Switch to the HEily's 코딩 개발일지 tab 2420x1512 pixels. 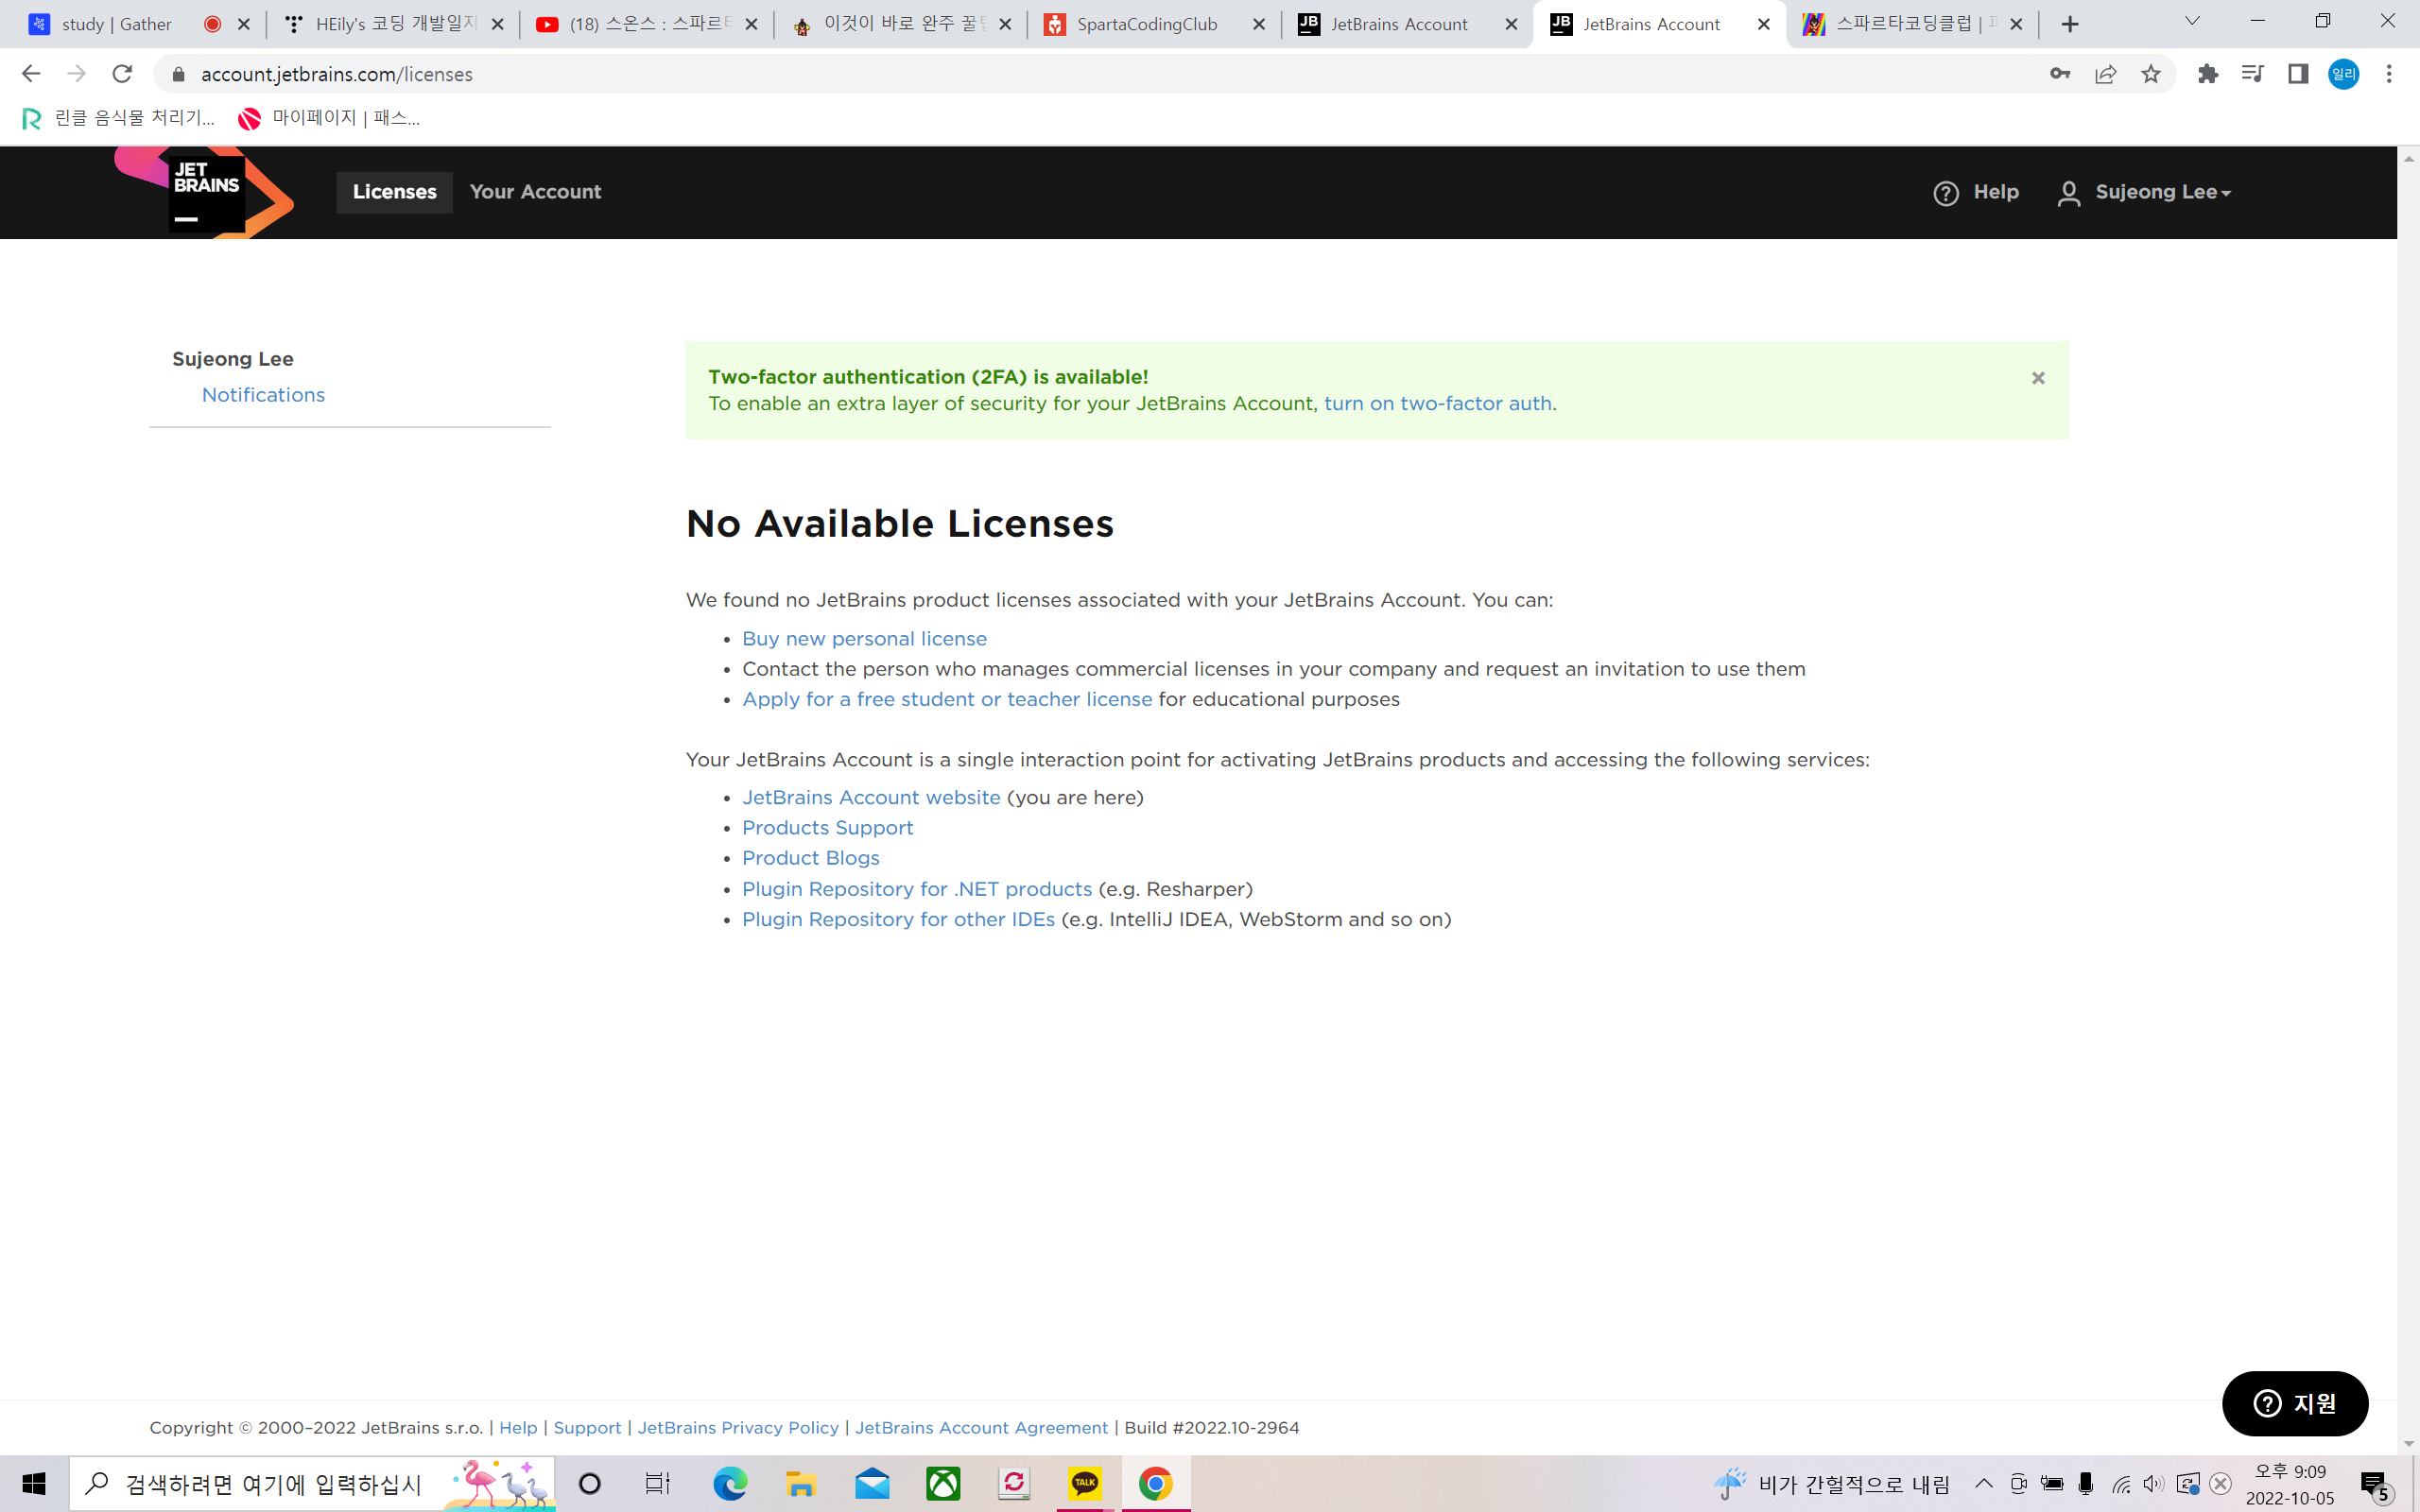click(392, 24)
